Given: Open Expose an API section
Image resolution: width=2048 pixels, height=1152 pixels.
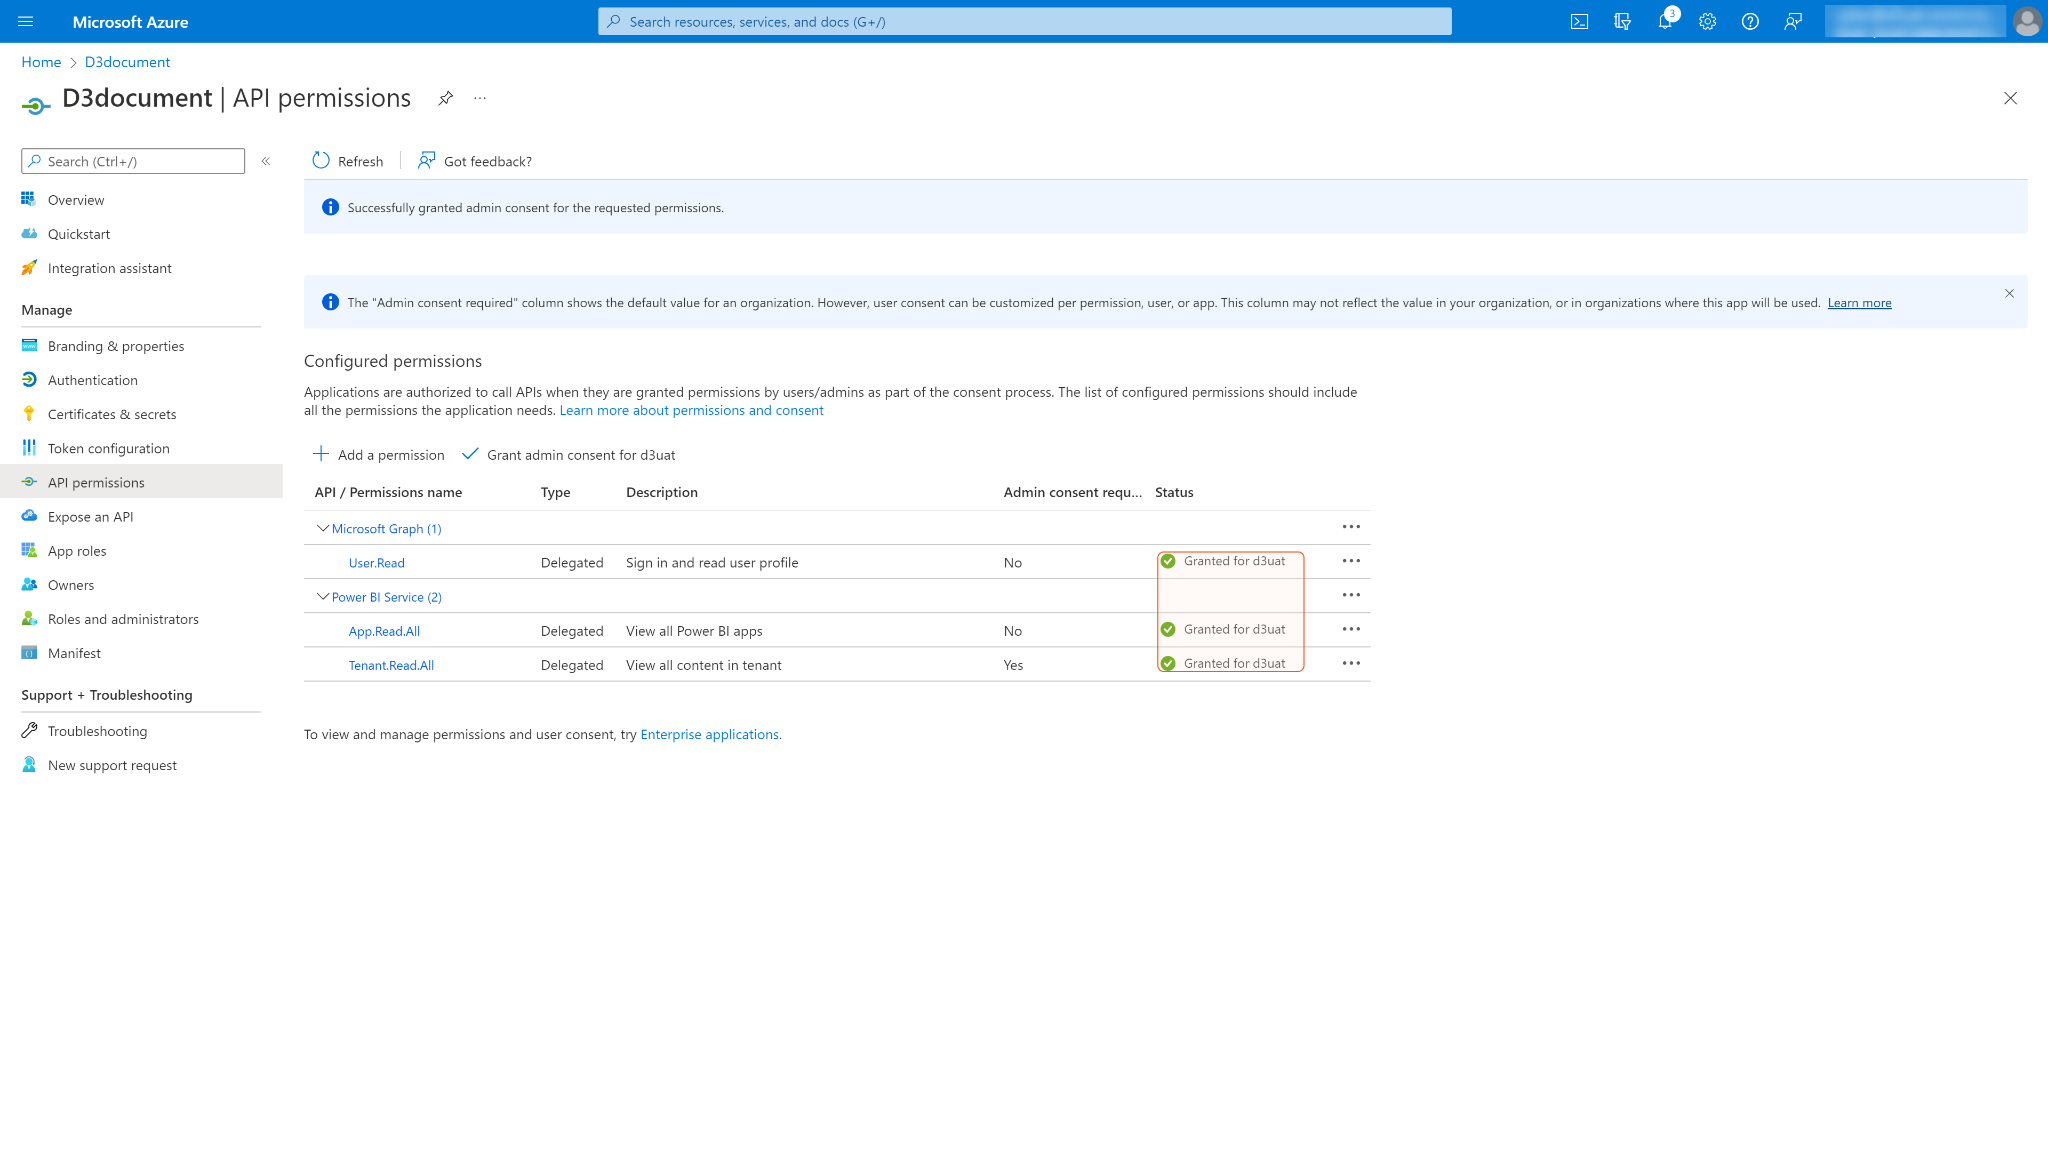Looking at the screenshot, I should (90, 517).
